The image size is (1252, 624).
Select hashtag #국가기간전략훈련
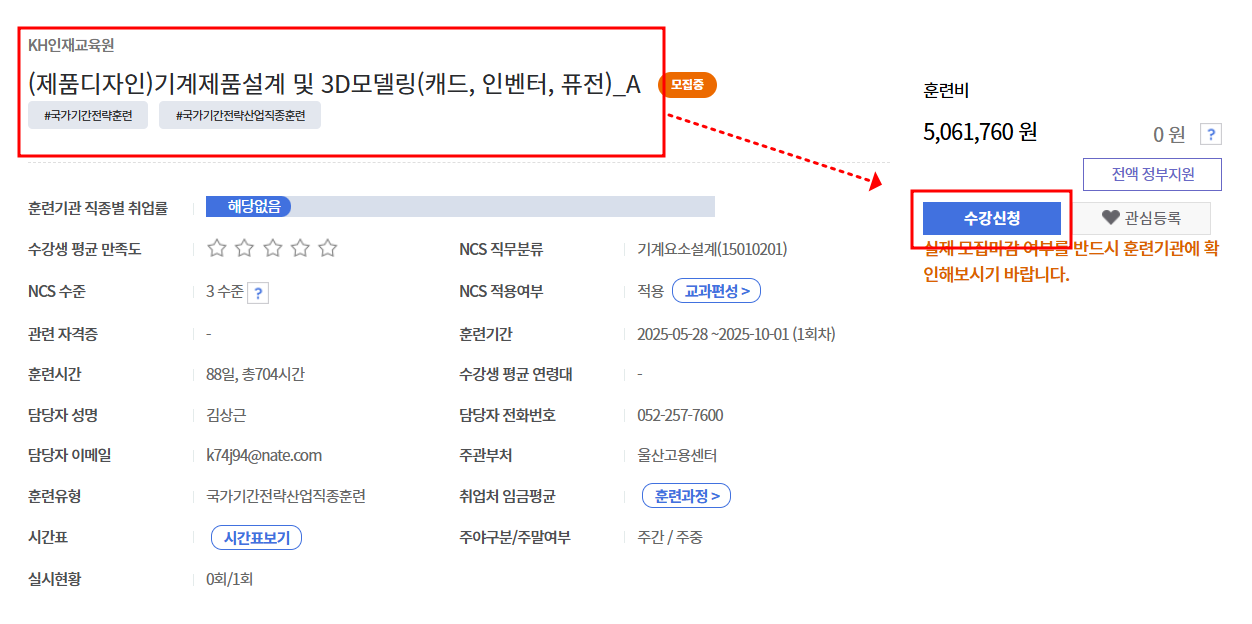click(88, 115)
